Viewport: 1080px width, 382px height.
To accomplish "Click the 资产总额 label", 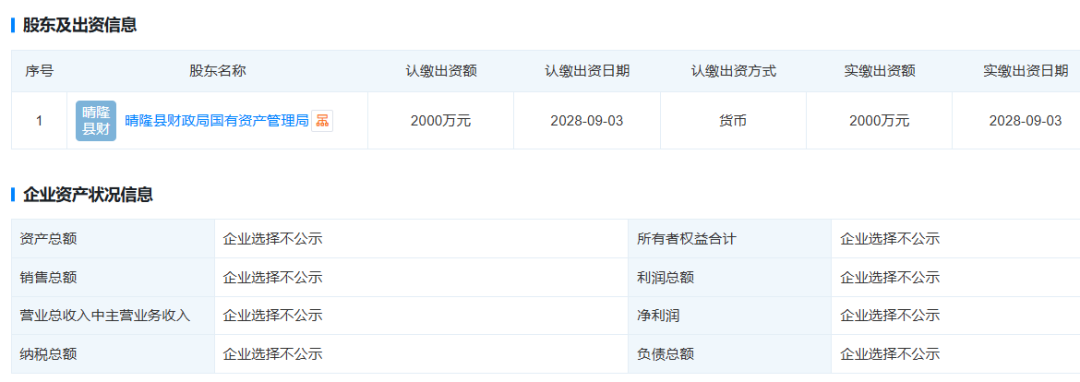I will (48, 239).
